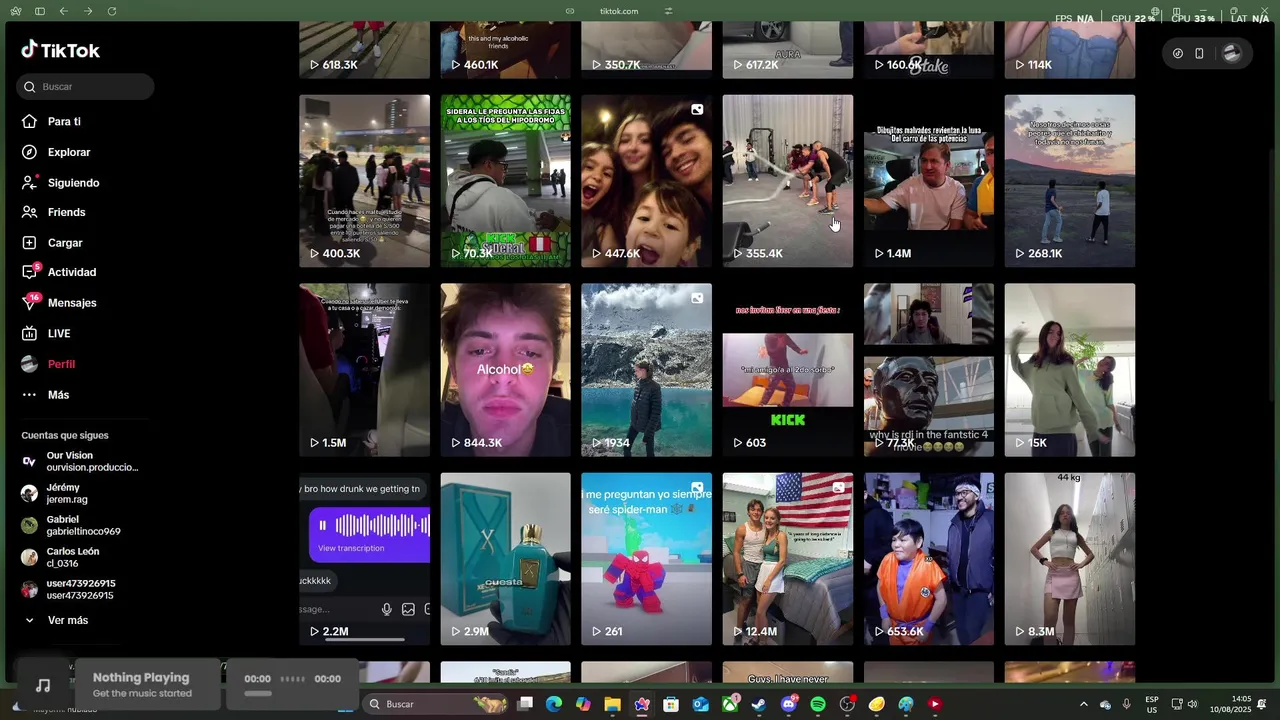Click the tiktok.com address bar
1280x720 pixels.
pyautogui.click(x=619, y=11)
